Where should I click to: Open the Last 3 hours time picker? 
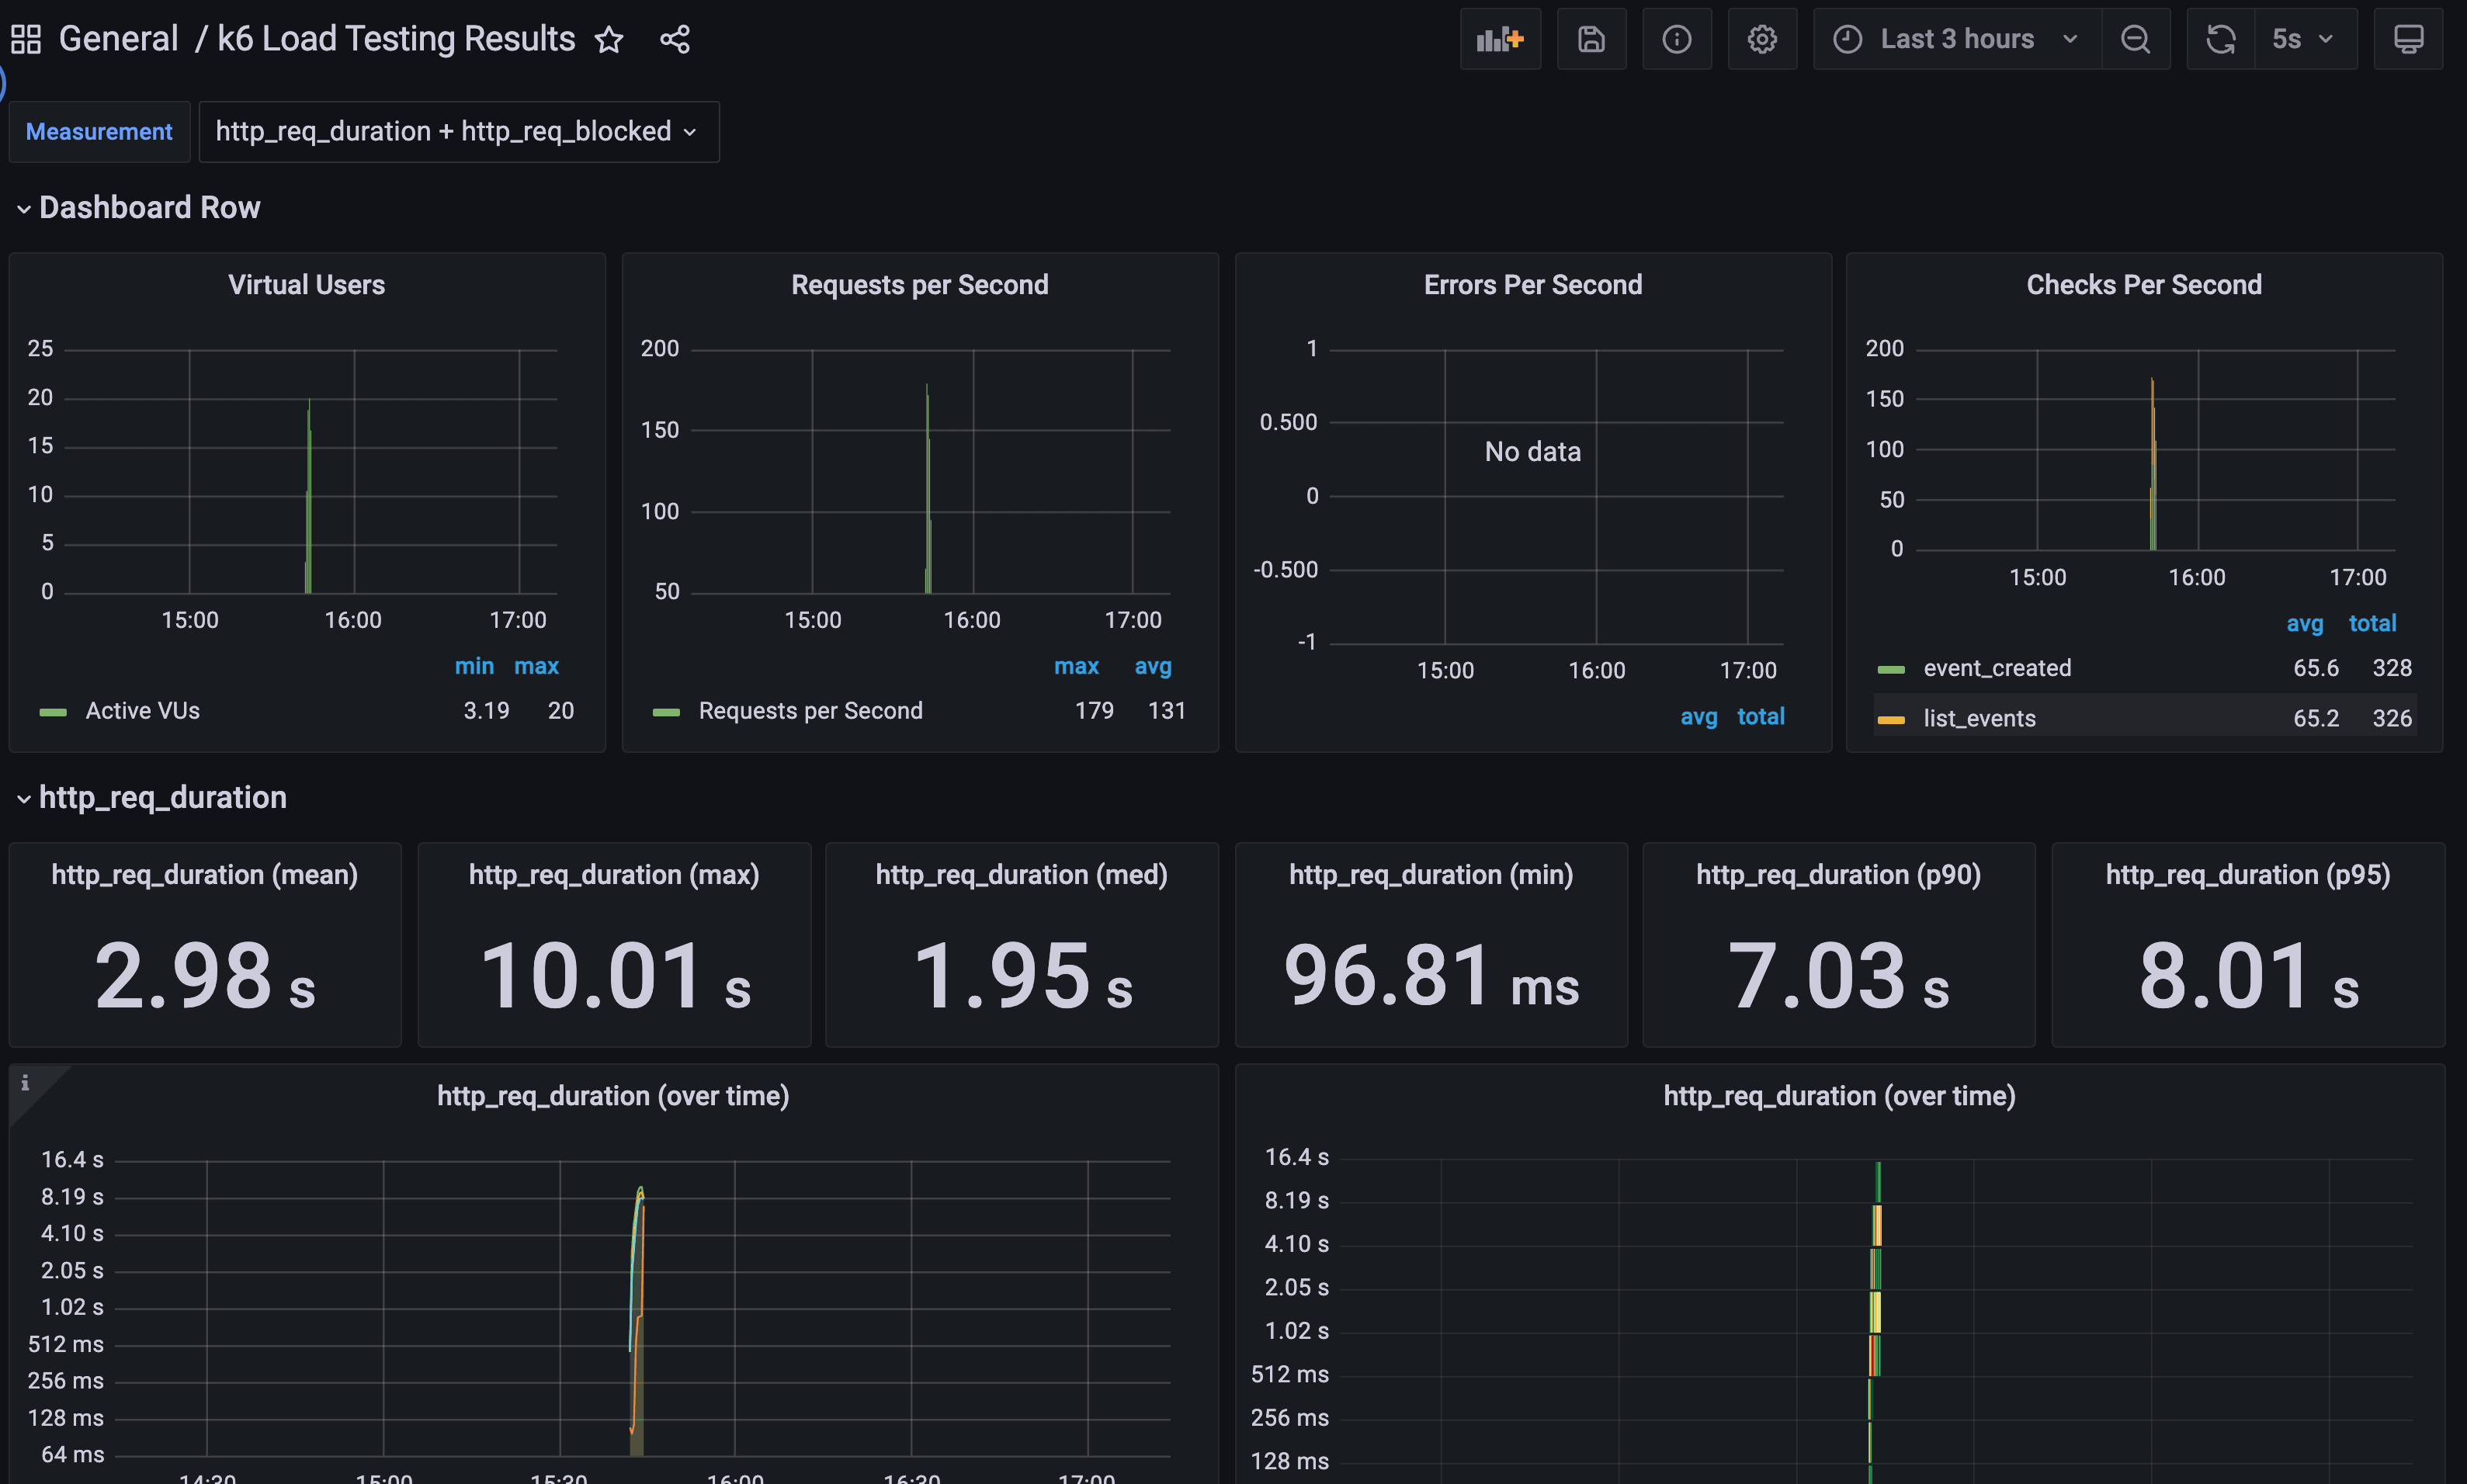click(x=1955, y=39)
